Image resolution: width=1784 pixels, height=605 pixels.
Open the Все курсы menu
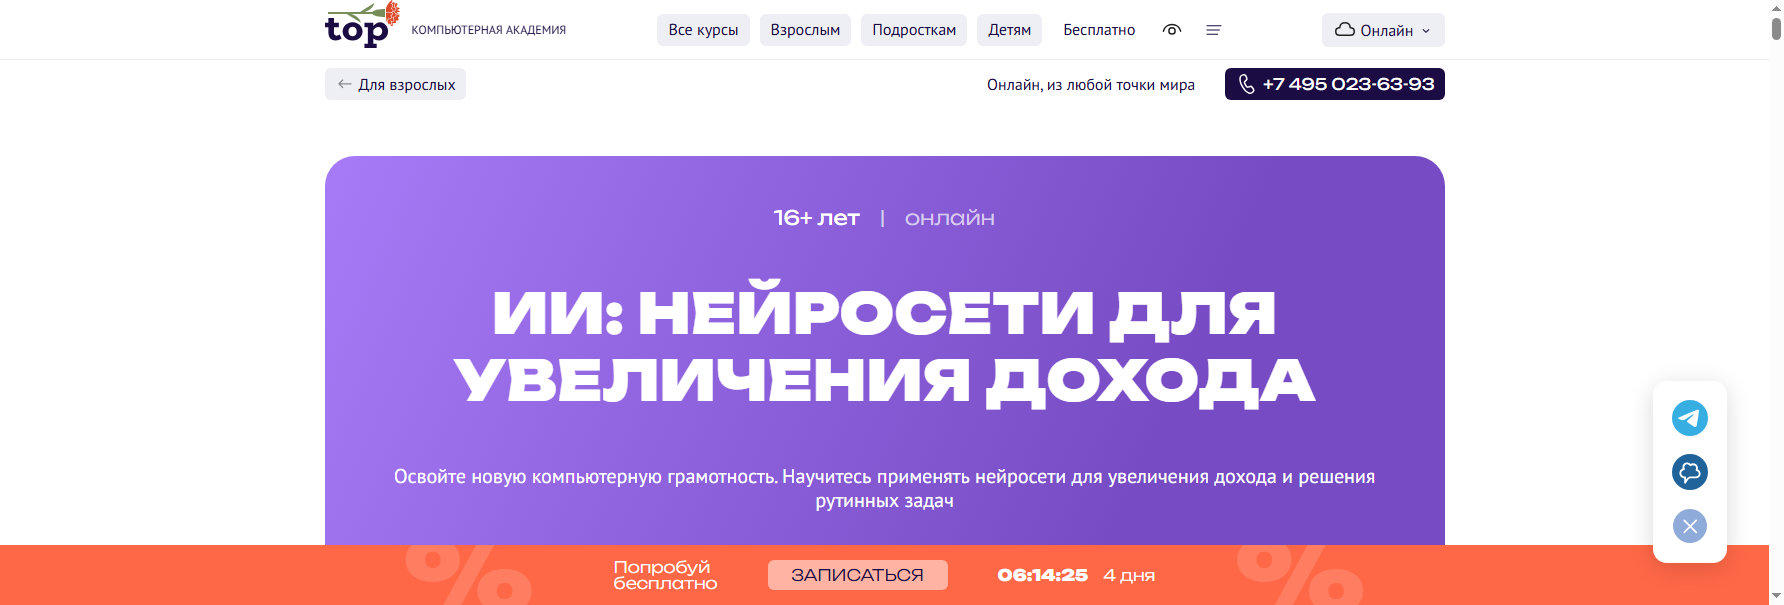[703, 30]
